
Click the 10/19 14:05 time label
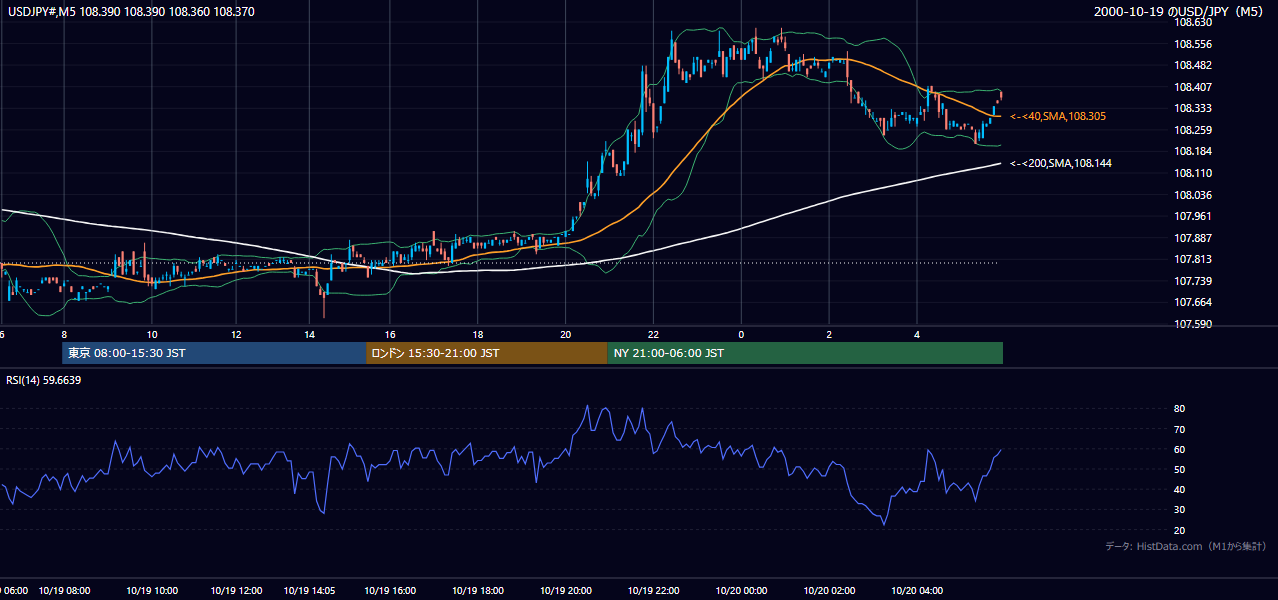click(309, 591)
